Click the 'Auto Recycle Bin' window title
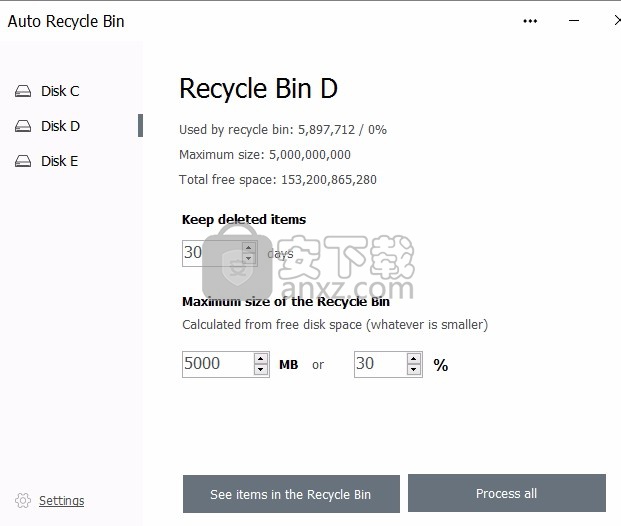This screenshot has height=526, width=621. tap(66, 21)
